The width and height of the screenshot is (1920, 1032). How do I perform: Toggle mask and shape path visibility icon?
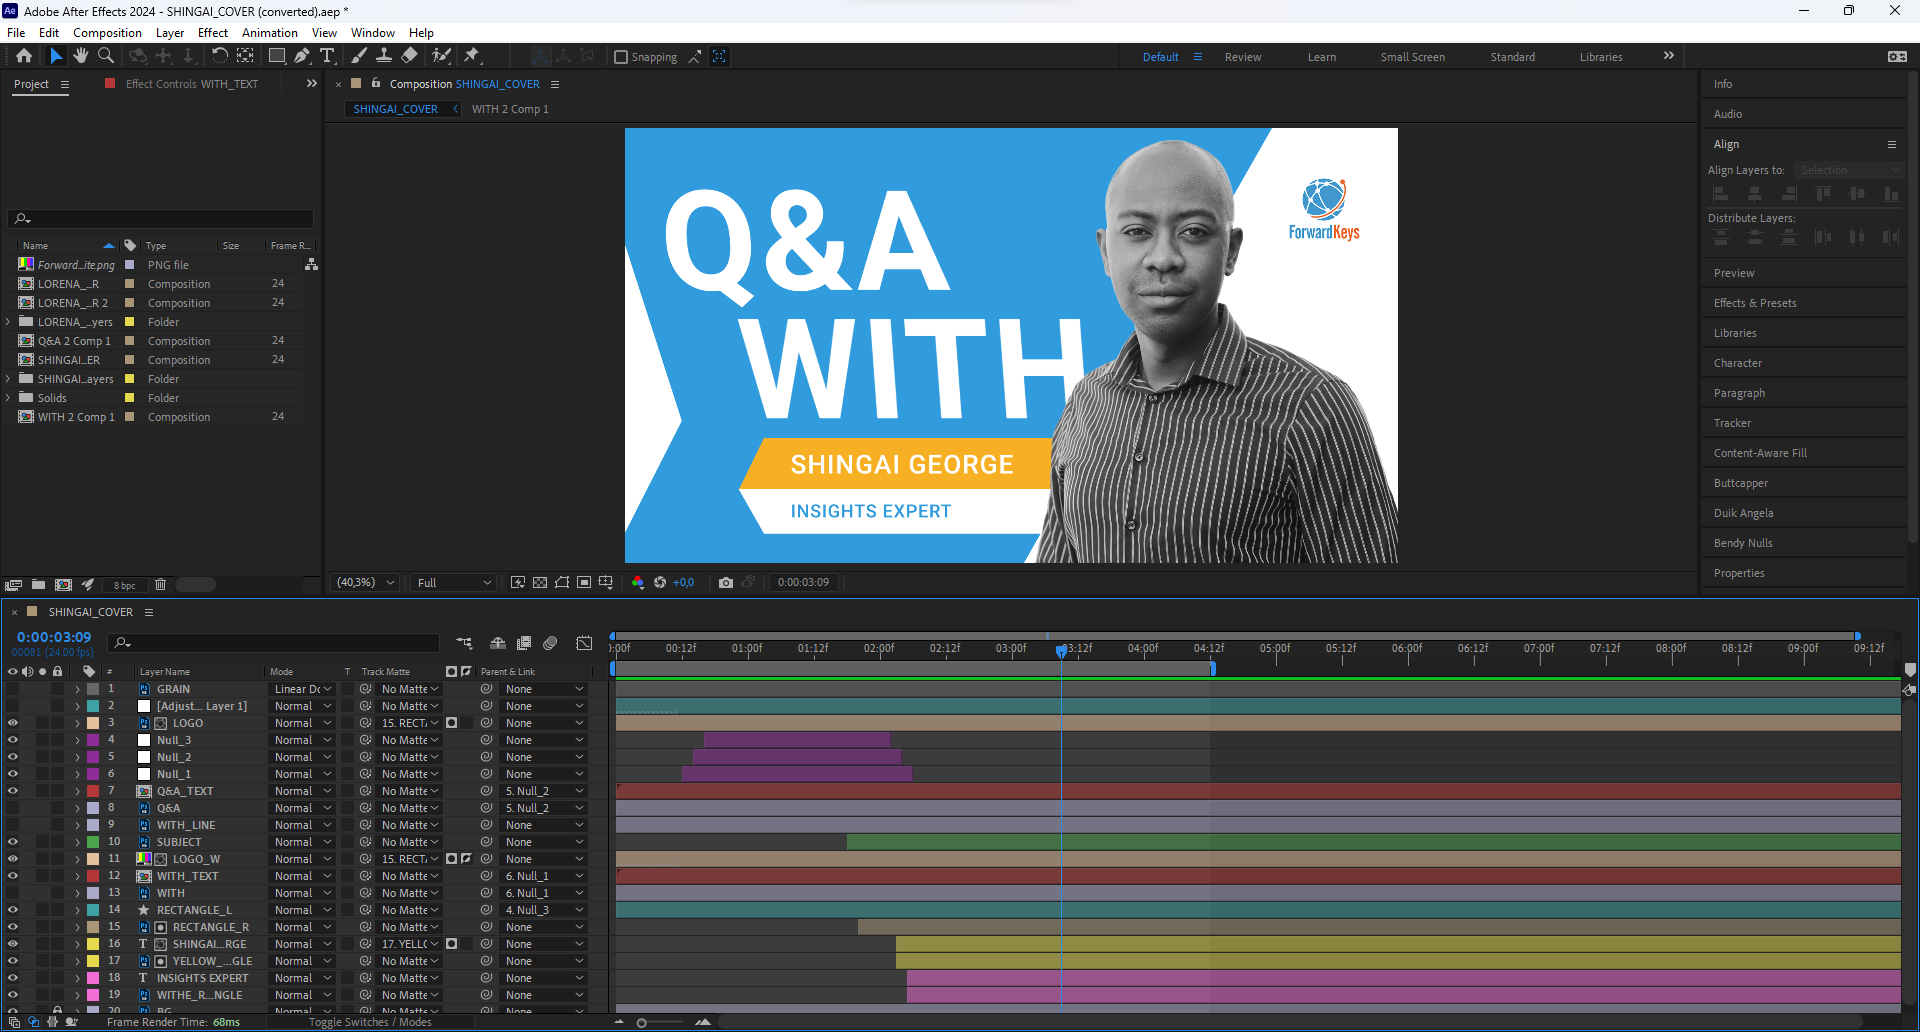[562, 582]
